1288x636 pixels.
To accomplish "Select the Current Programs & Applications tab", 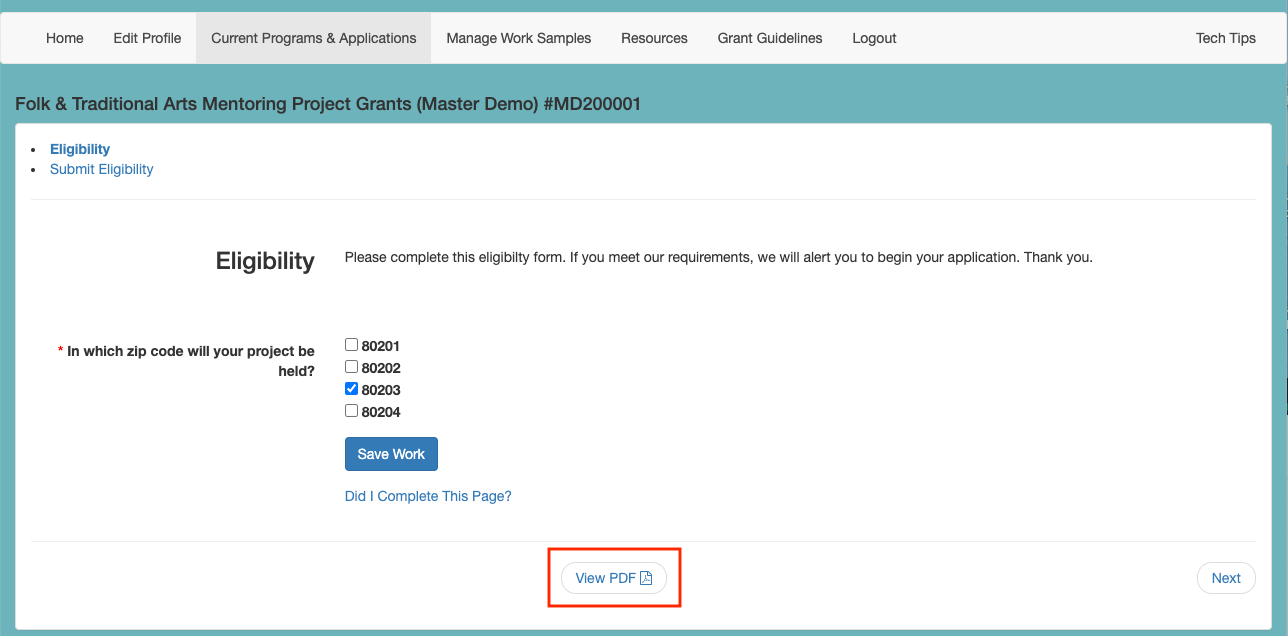I will [313, 37].
